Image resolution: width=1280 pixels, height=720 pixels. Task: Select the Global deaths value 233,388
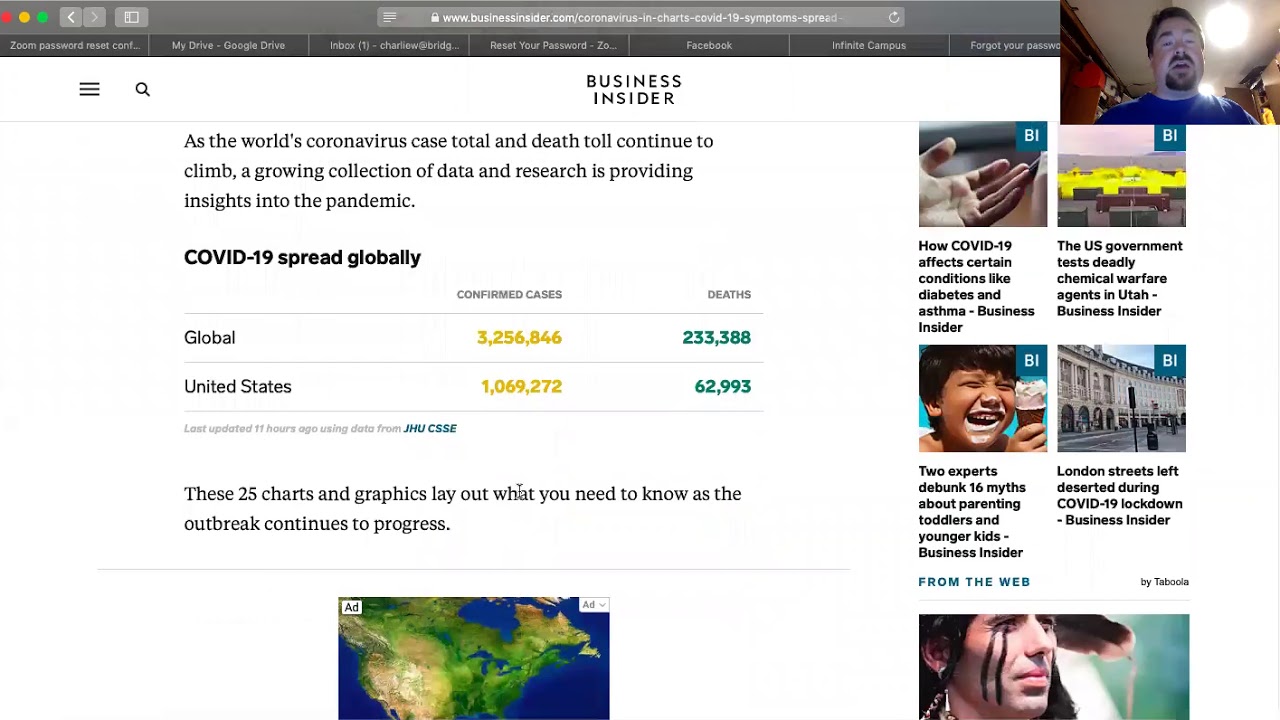[x=716, y=338]
